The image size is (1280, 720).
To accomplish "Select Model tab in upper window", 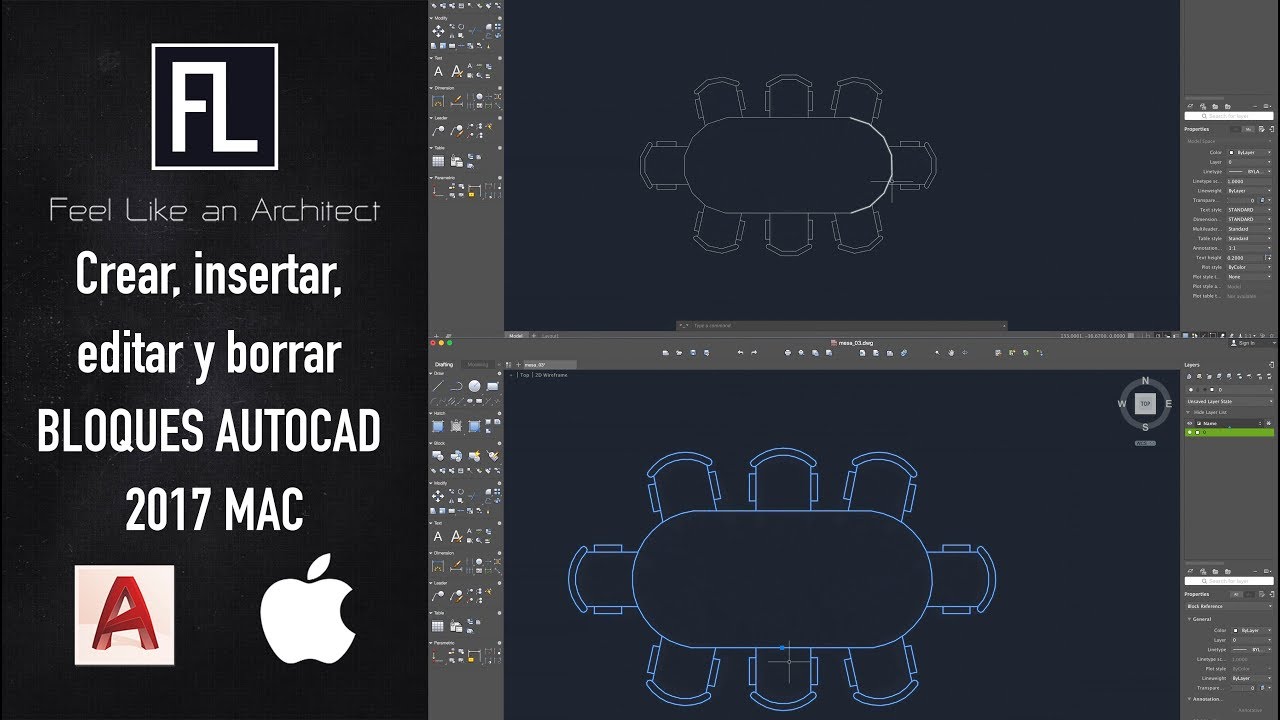I will click(517, 335).
